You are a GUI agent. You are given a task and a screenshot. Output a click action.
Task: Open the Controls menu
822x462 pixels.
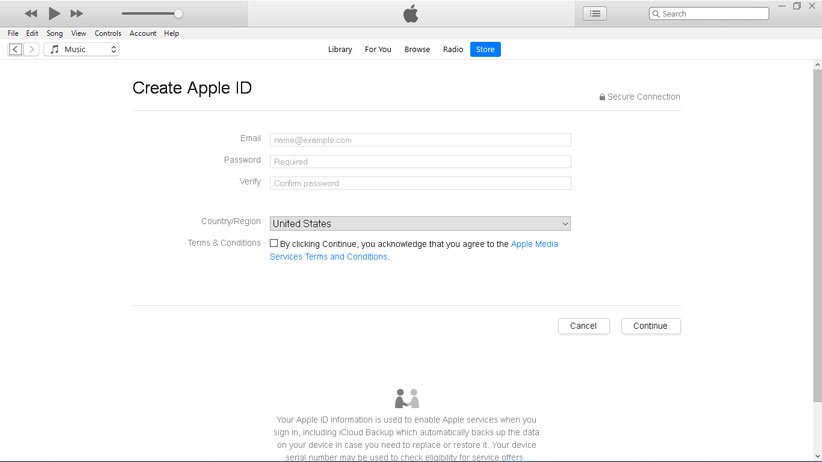click(x=108, y=33)
